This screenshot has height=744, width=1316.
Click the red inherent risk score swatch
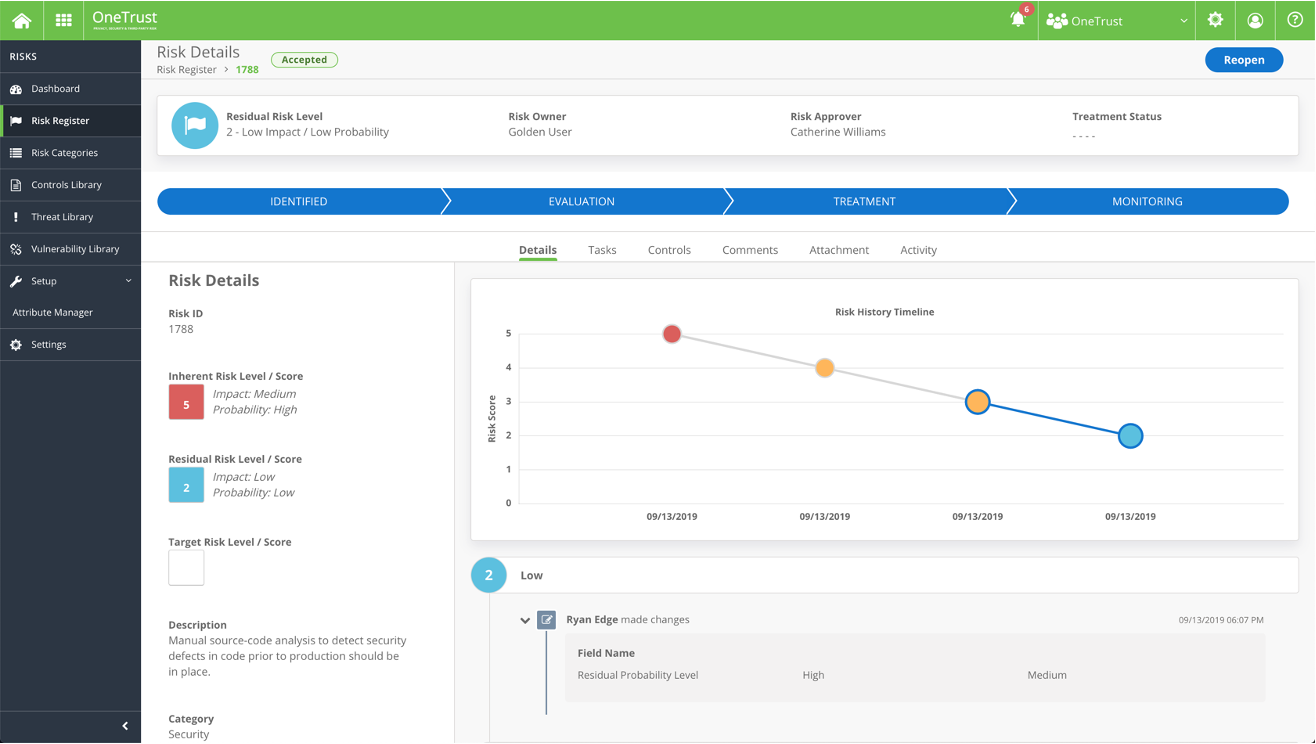coord(186,402)
